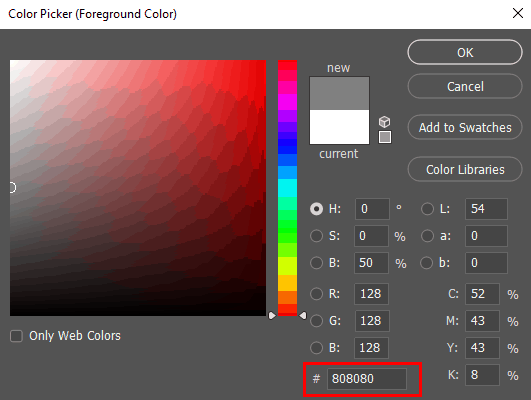This screenshot has height=400, width=531.
Task: Click Add to Swatches
Action: (465, 127)
